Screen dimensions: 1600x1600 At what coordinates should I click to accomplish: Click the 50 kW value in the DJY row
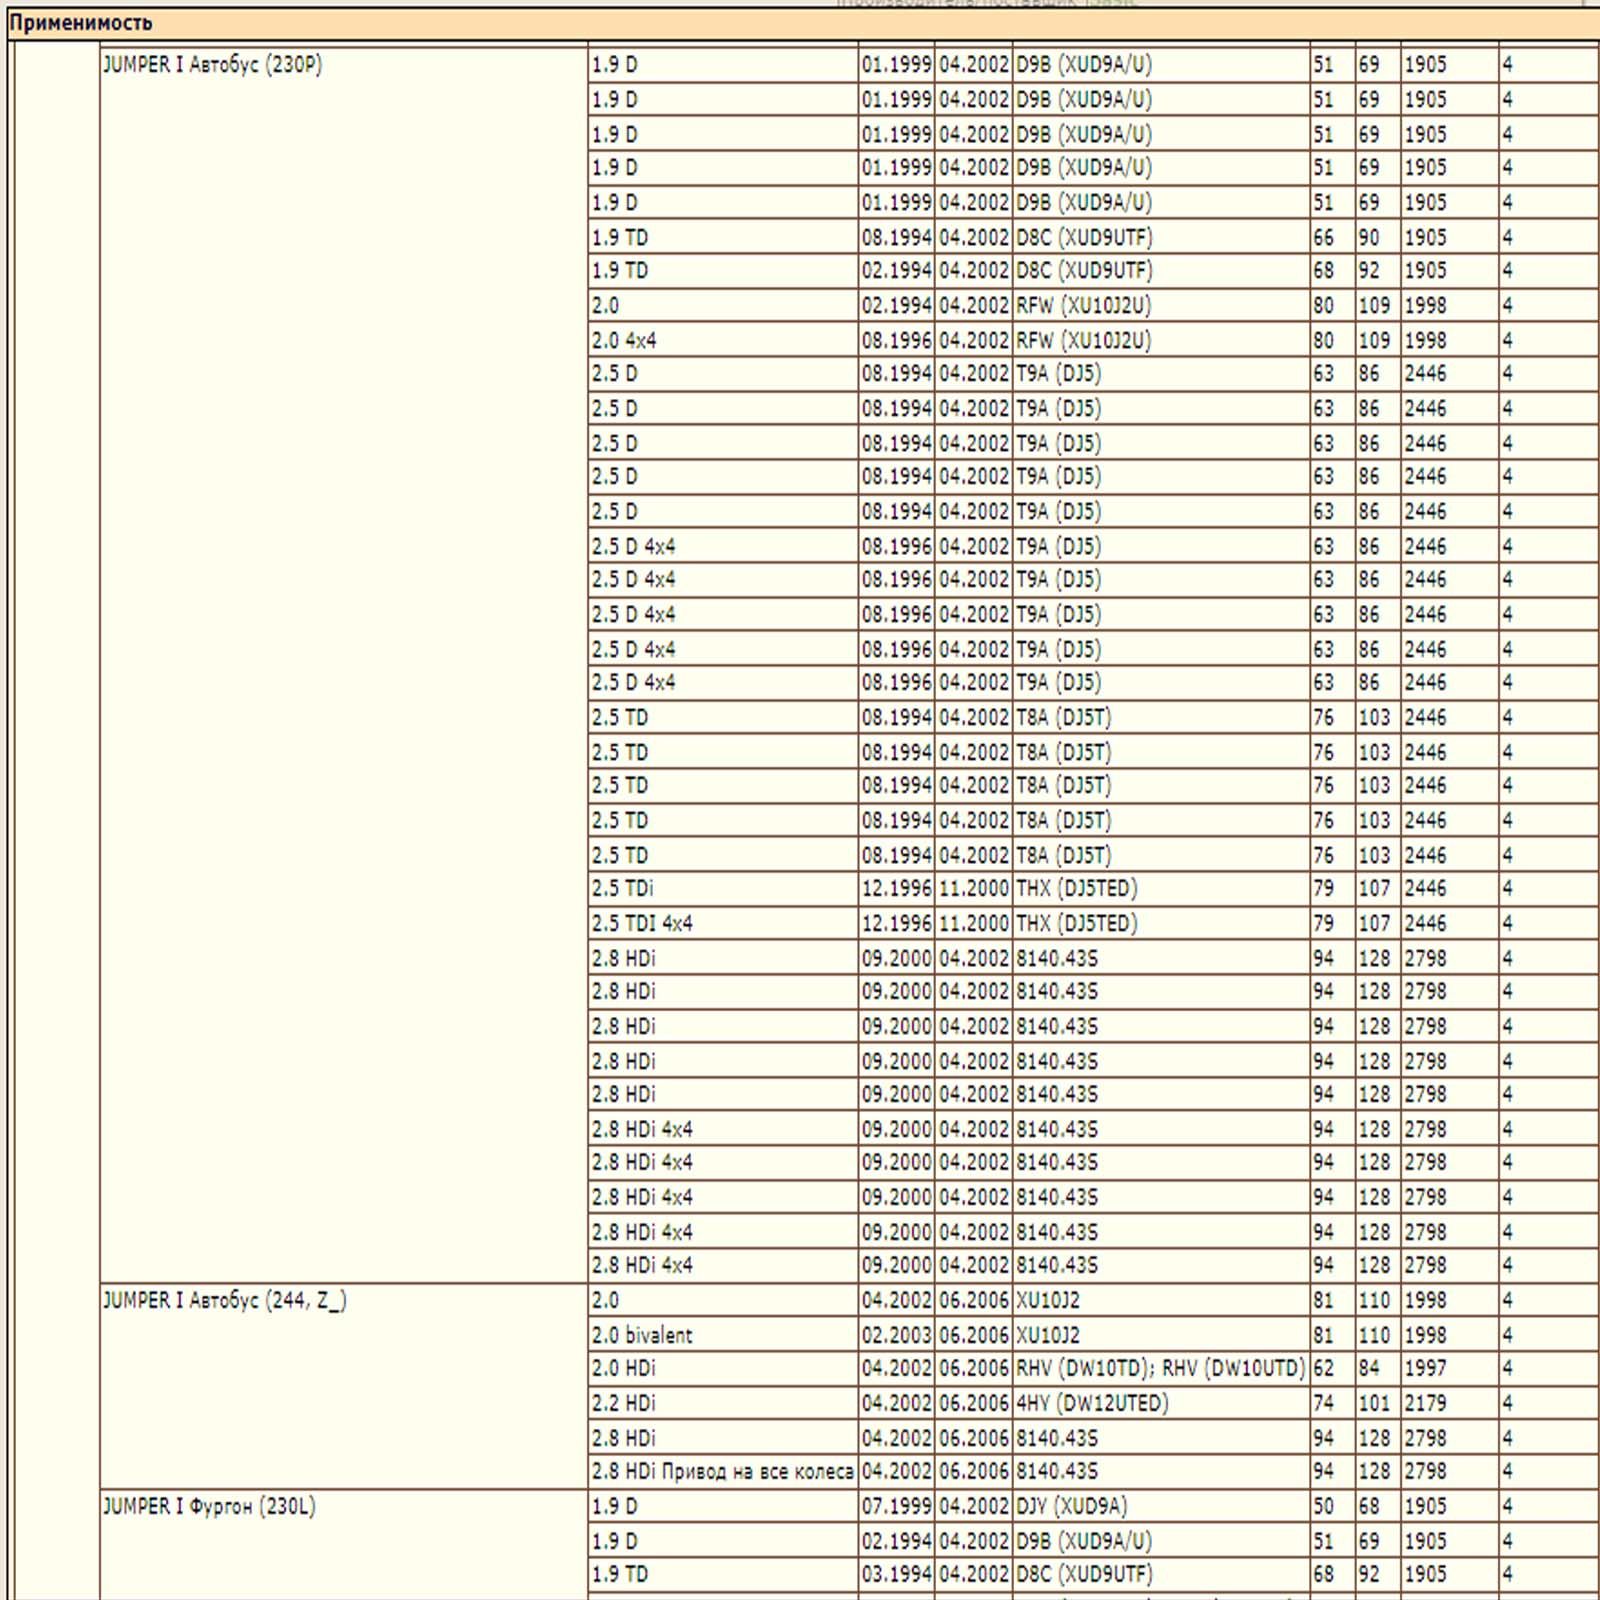point(1333,1506)
